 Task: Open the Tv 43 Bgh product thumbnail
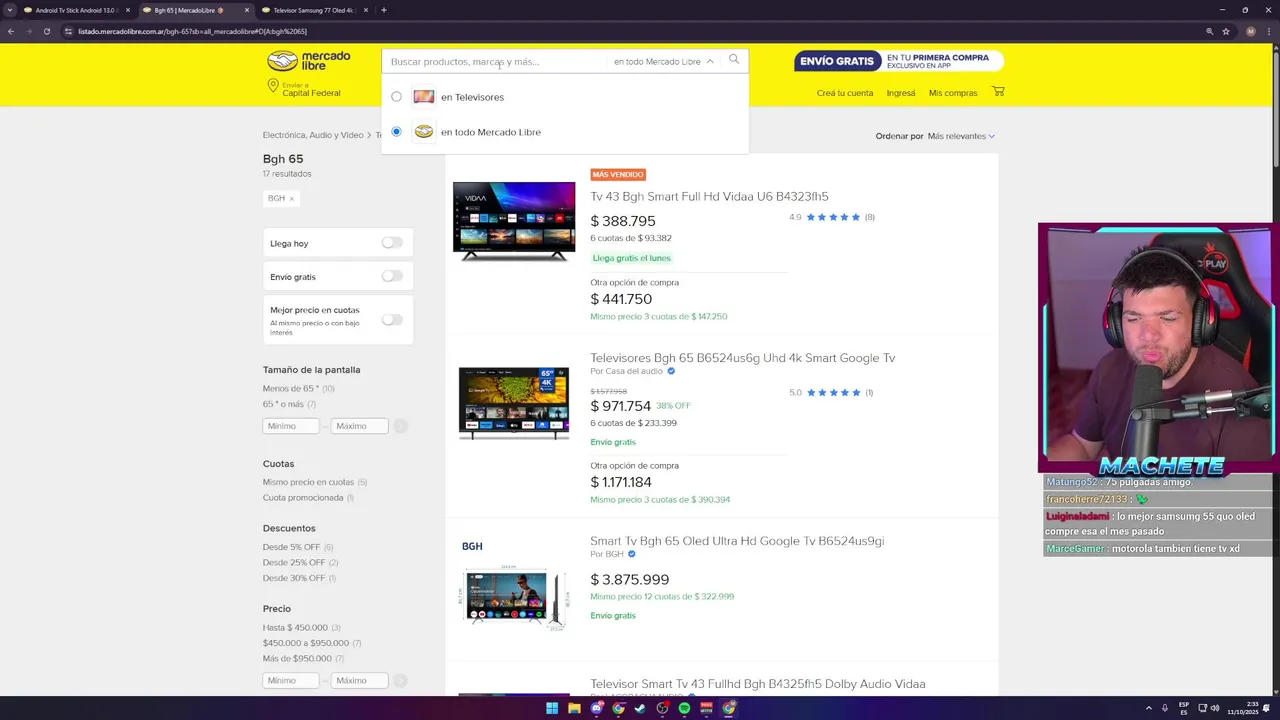coord(514,221)
